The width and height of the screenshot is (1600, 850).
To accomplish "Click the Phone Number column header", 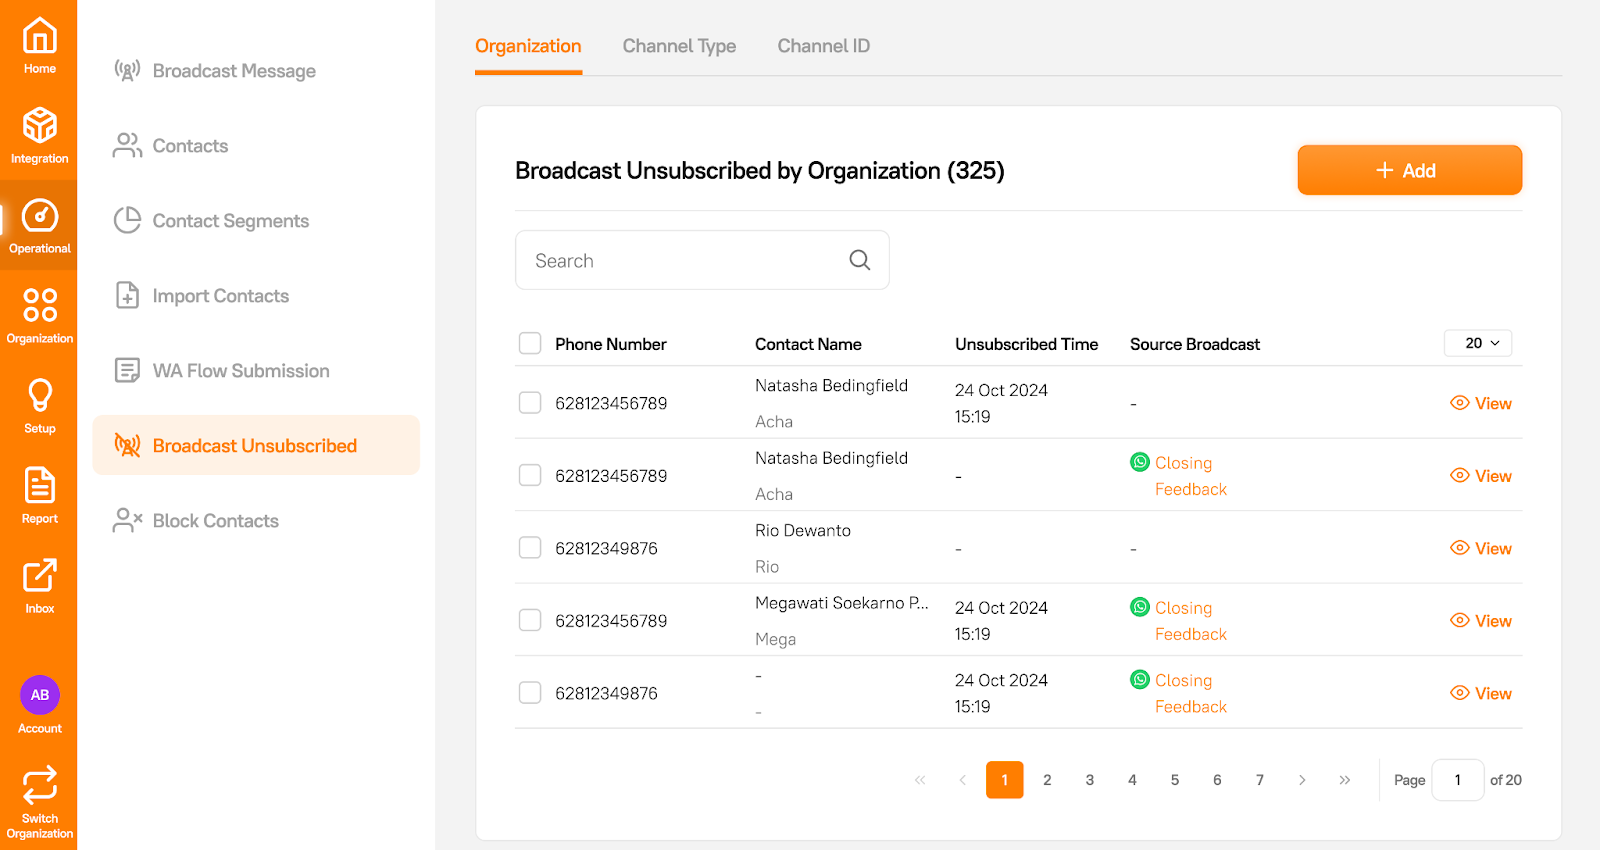I will 610,344.
